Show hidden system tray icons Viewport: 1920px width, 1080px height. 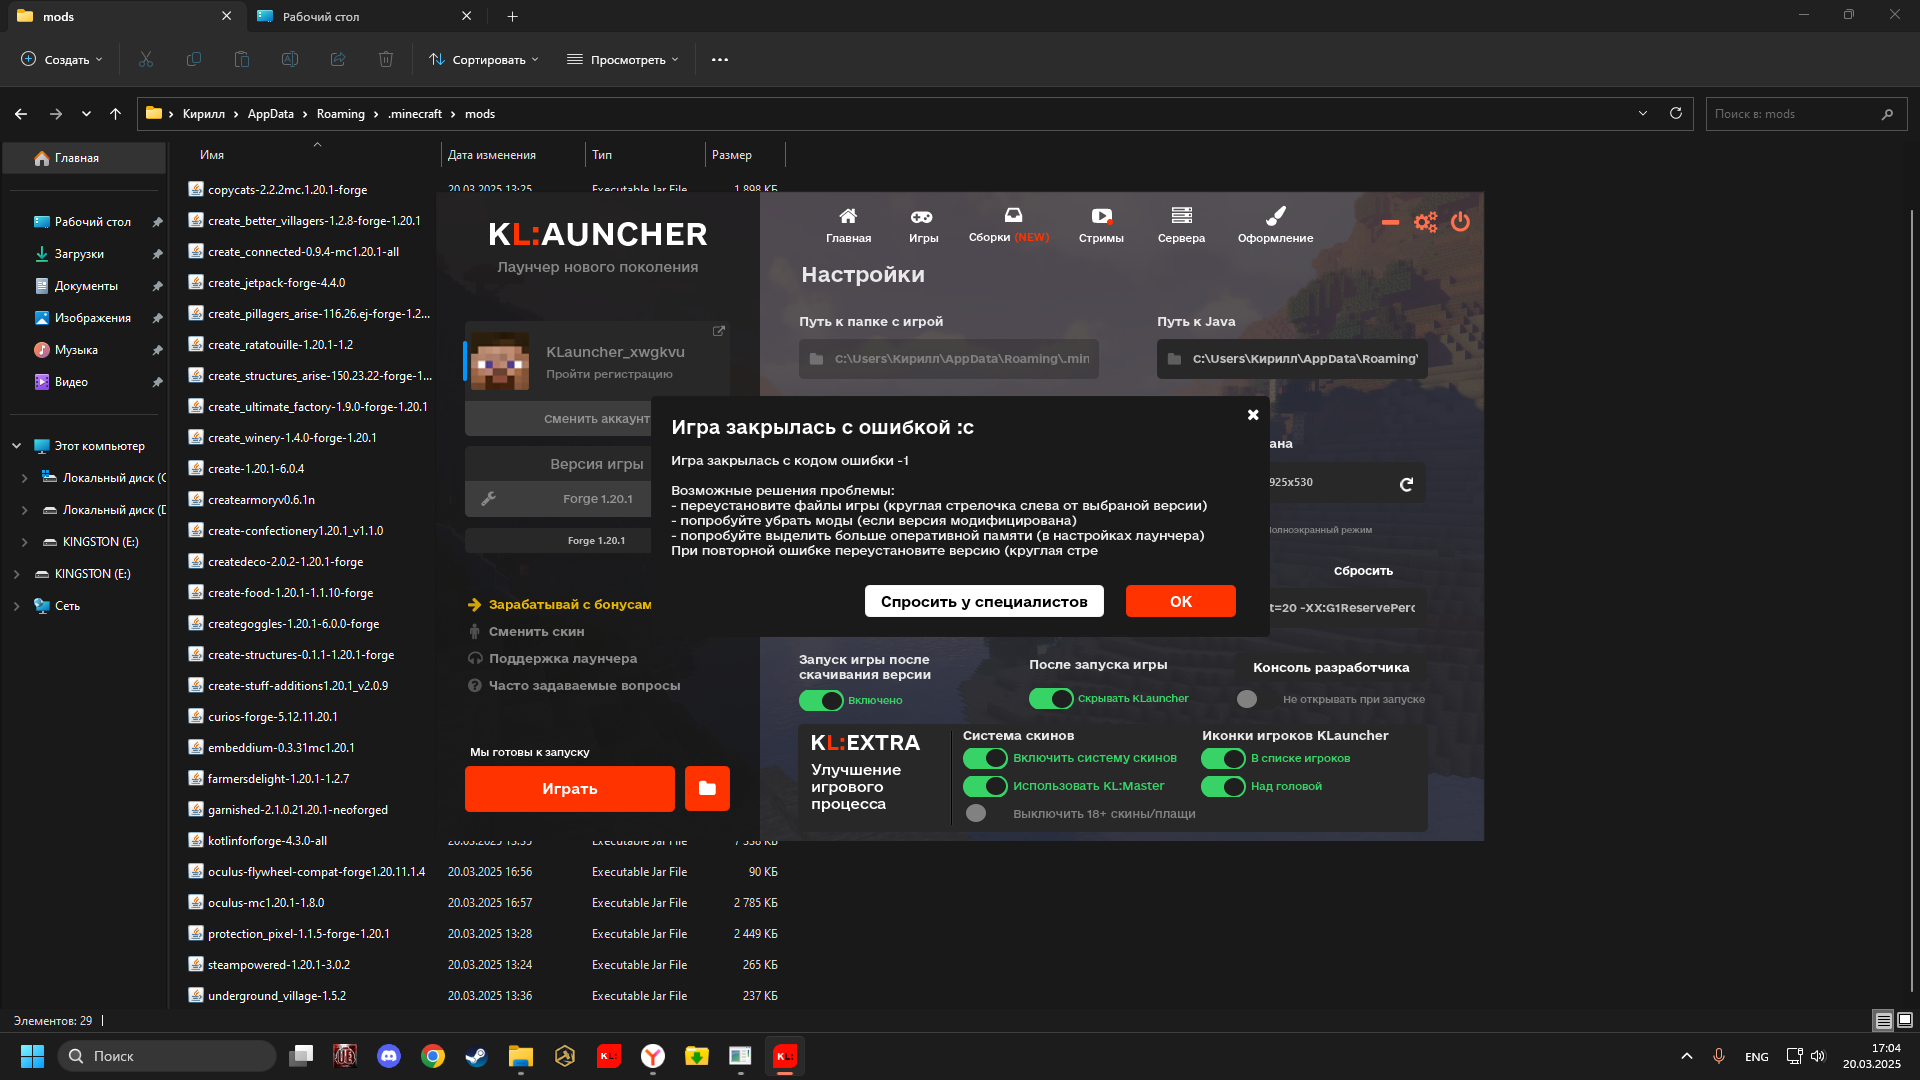(1687, 1056)
